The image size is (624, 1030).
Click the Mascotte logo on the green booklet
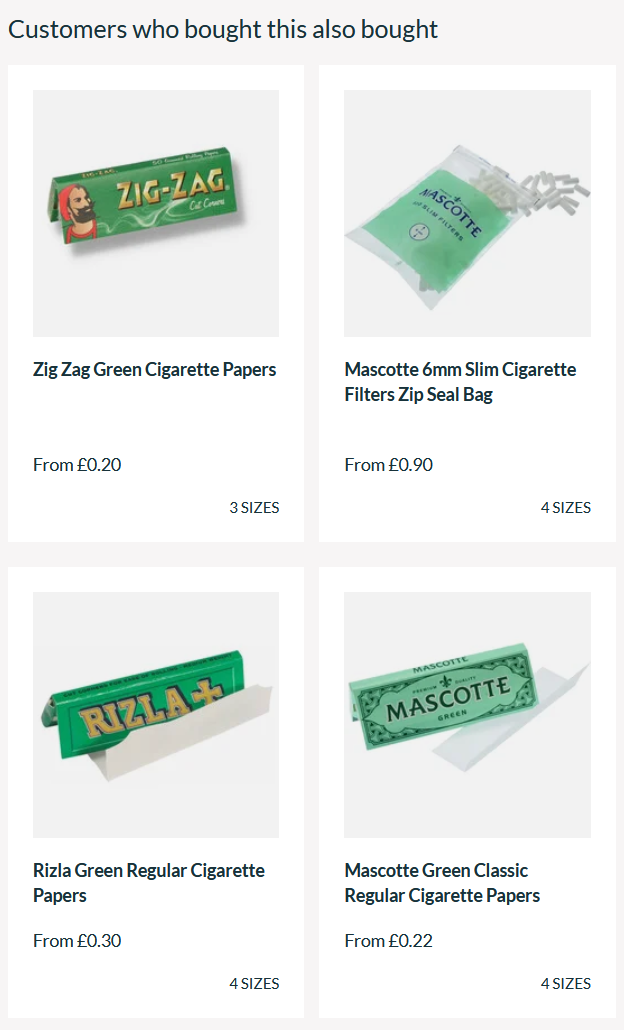(x=449, y=702)
